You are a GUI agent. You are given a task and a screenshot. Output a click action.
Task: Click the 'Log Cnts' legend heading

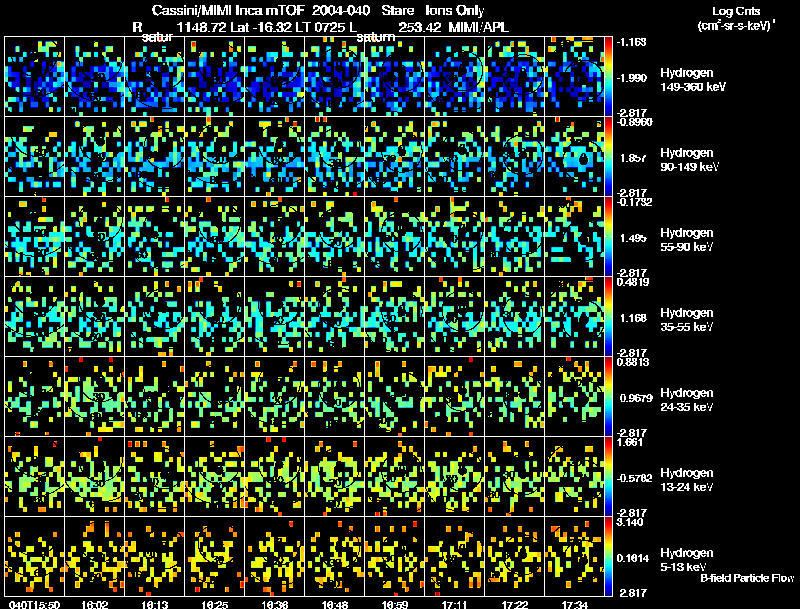pos(736,11)
